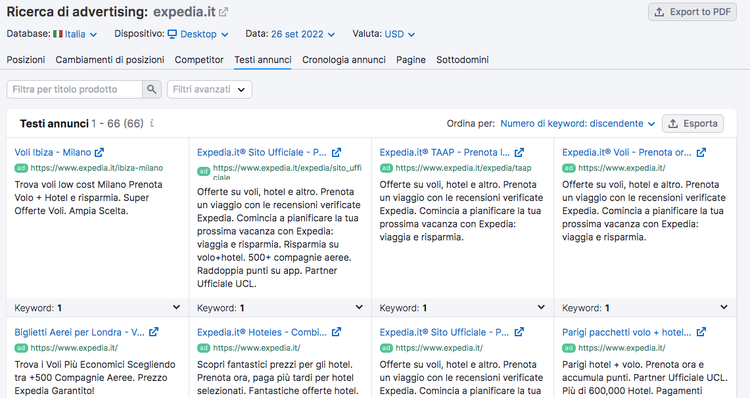Screen dimensions: 750x398
Task: Click the https://www.expedia.it/expedia/taap URL
Action: pos(463,168)
